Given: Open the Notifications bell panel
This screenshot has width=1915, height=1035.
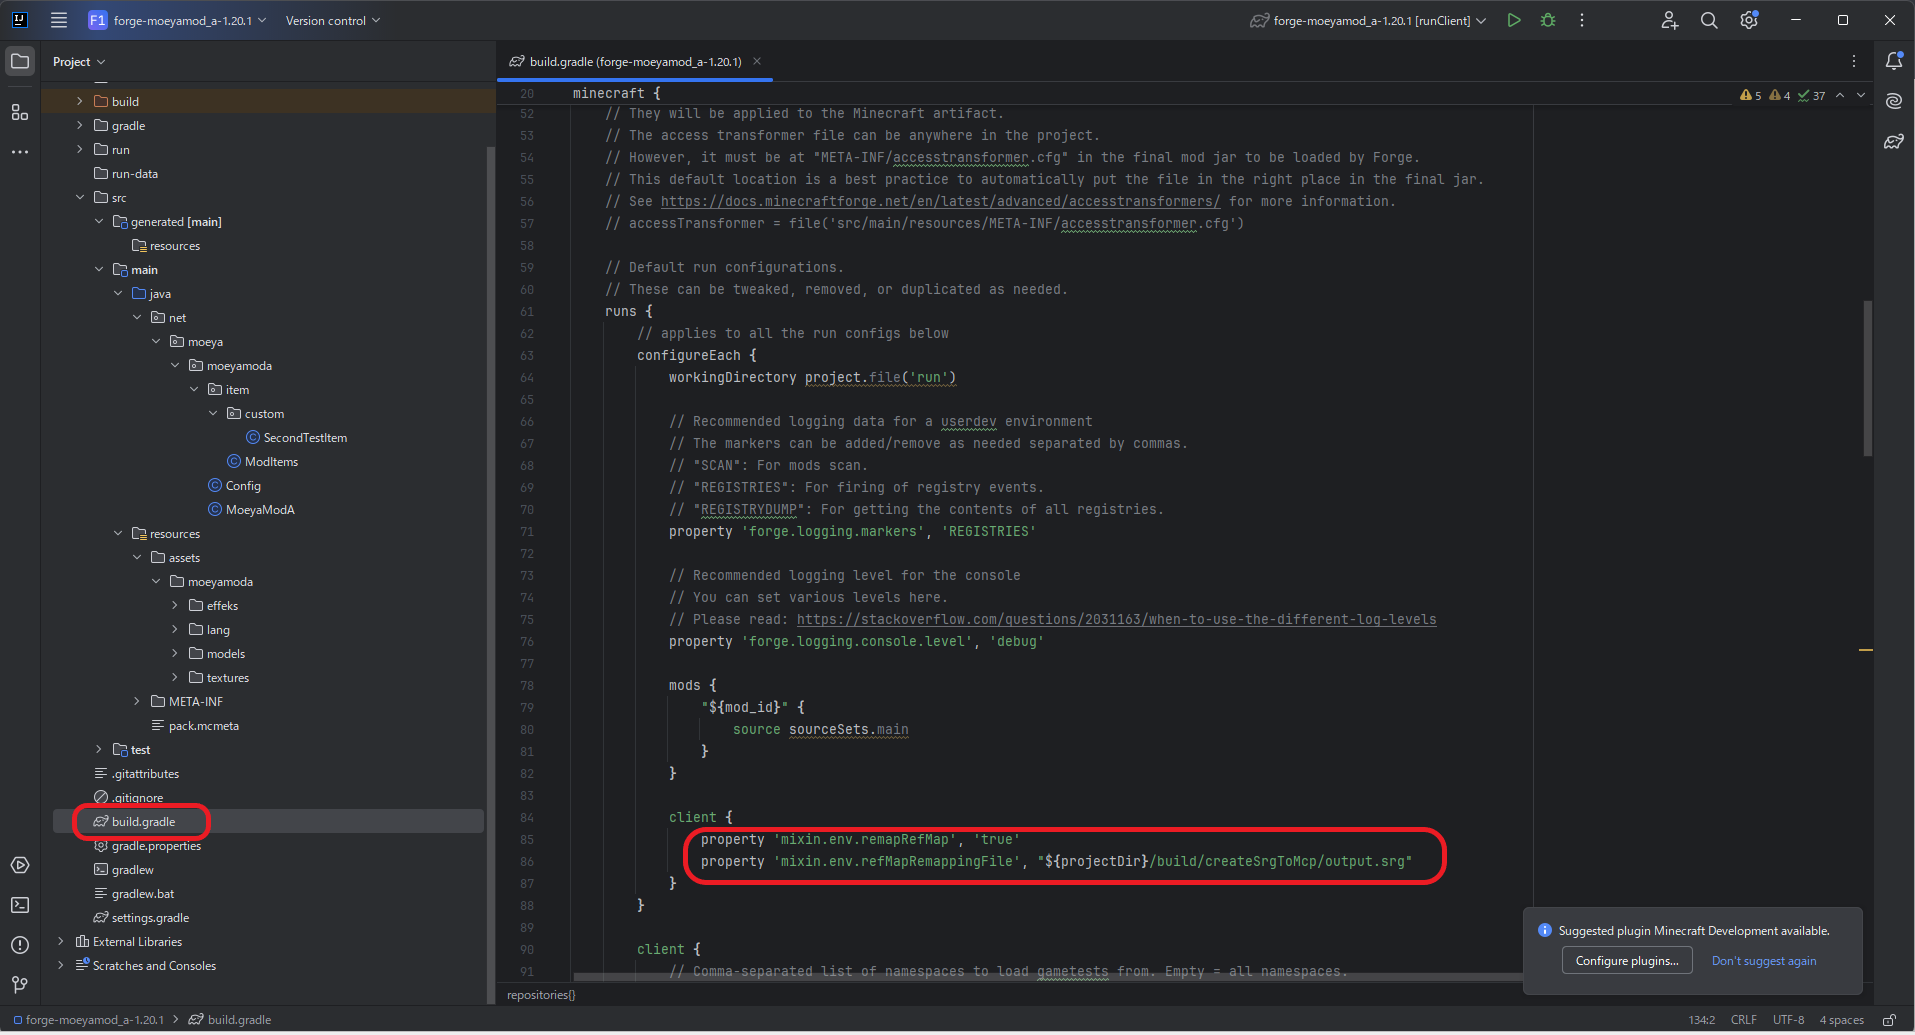Looking at the screenshot, I should coord(1894,61).
